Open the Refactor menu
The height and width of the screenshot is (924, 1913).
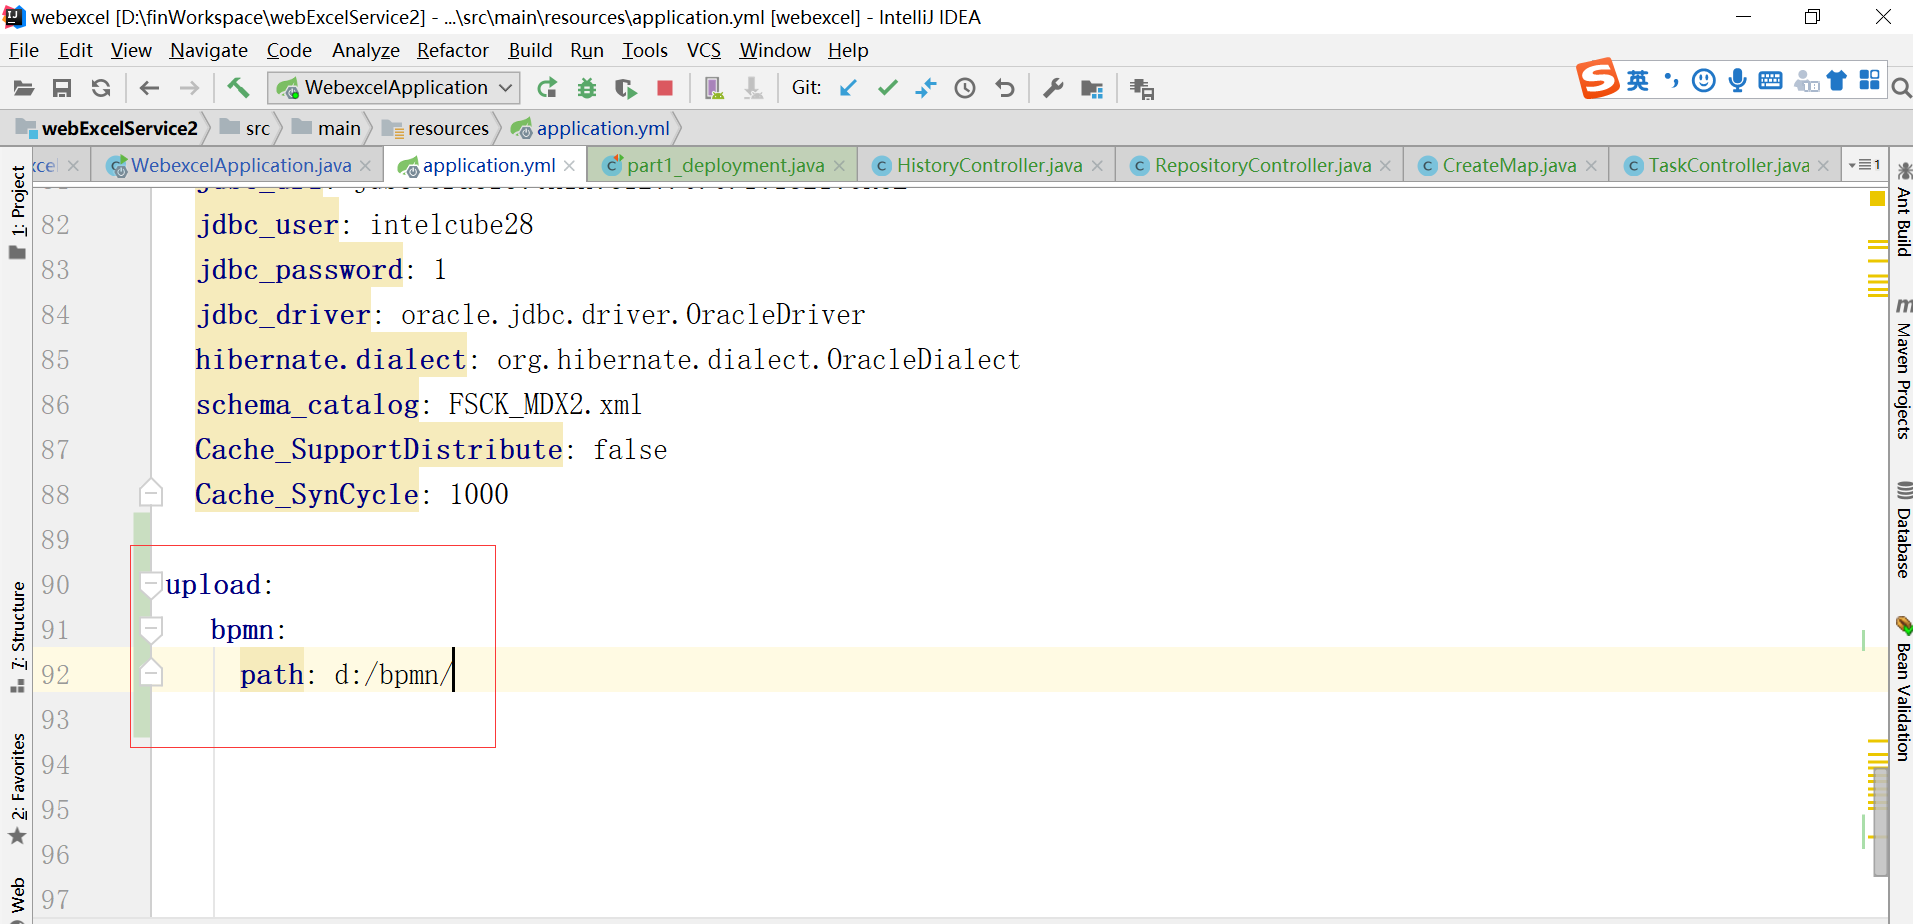pyautogui.click(x=452, y=50)
